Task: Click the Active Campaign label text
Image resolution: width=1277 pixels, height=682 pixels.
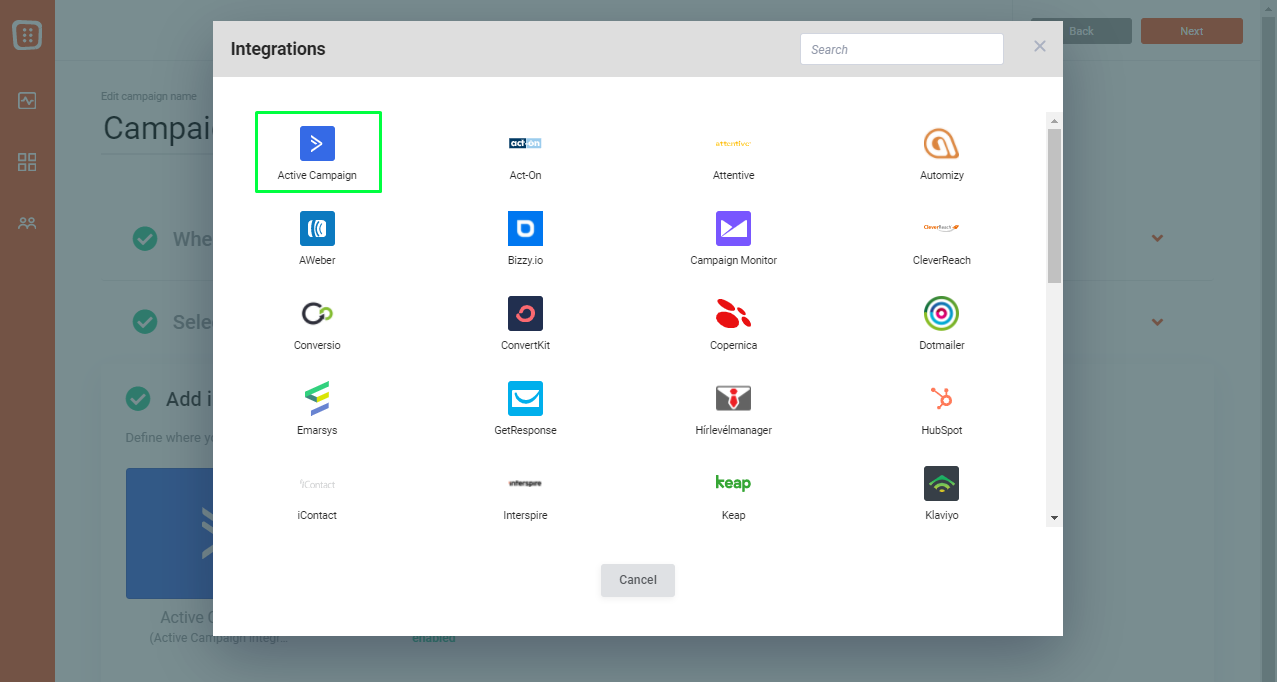Action: (x=317, y=175)
